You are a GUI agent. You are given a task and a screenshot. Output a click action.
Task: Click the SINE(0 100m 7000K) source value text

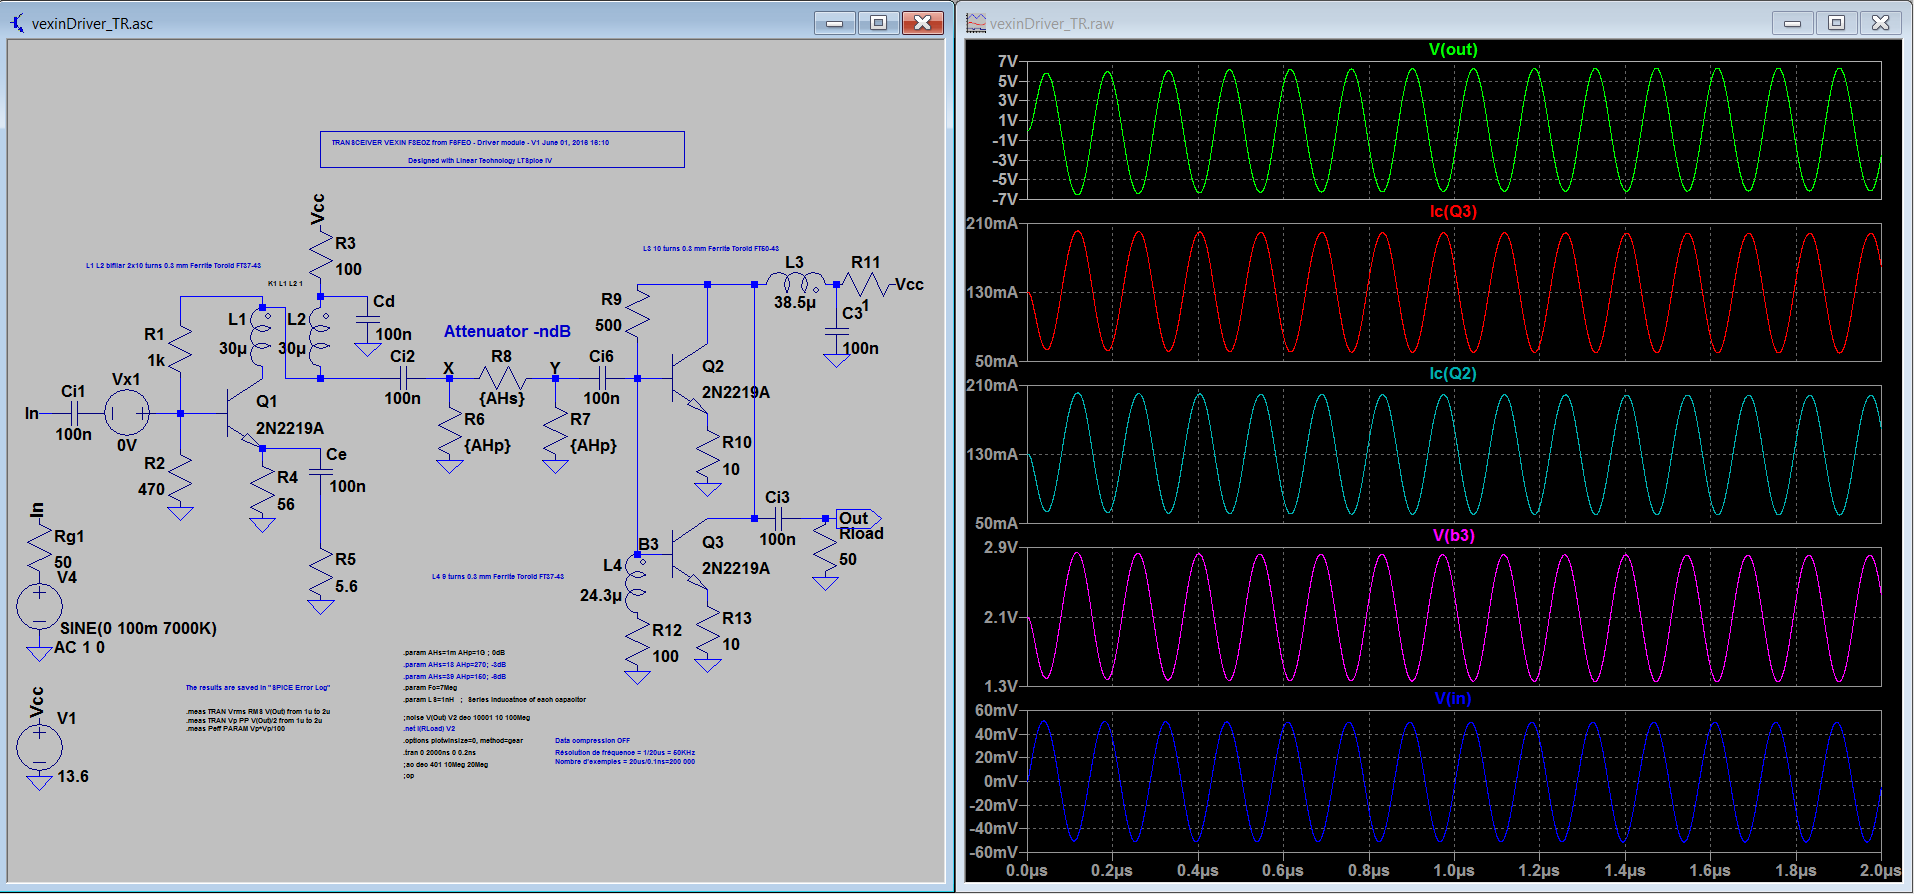click(x=138, y=628)
